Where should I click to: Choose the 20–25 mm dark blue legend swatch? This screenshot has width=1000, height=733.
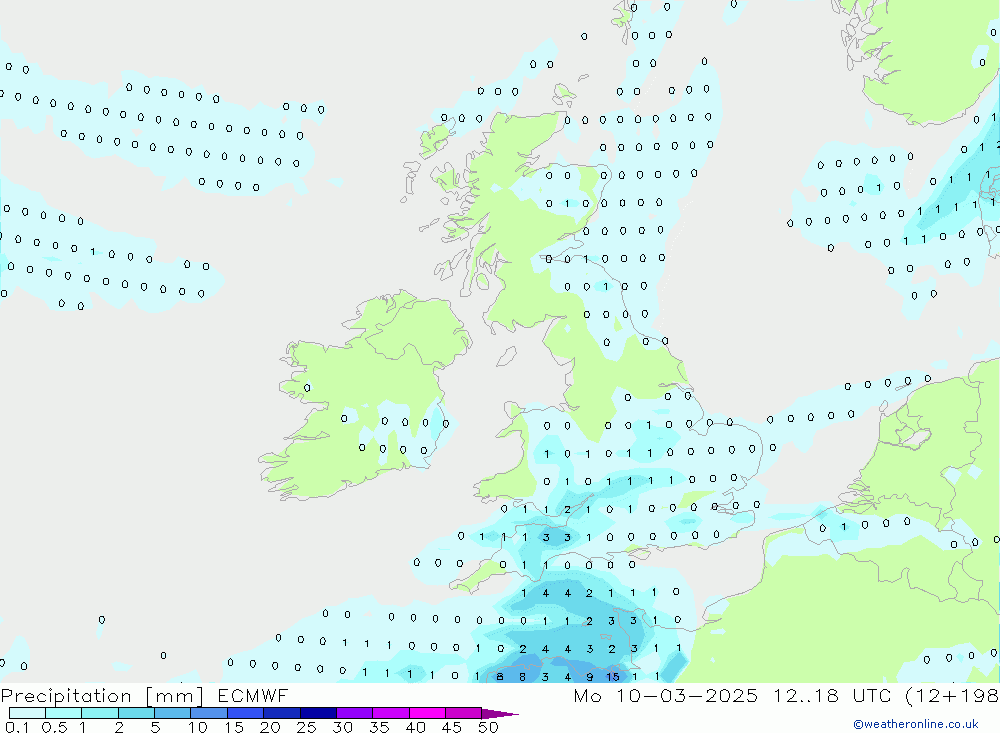[281, 713]
